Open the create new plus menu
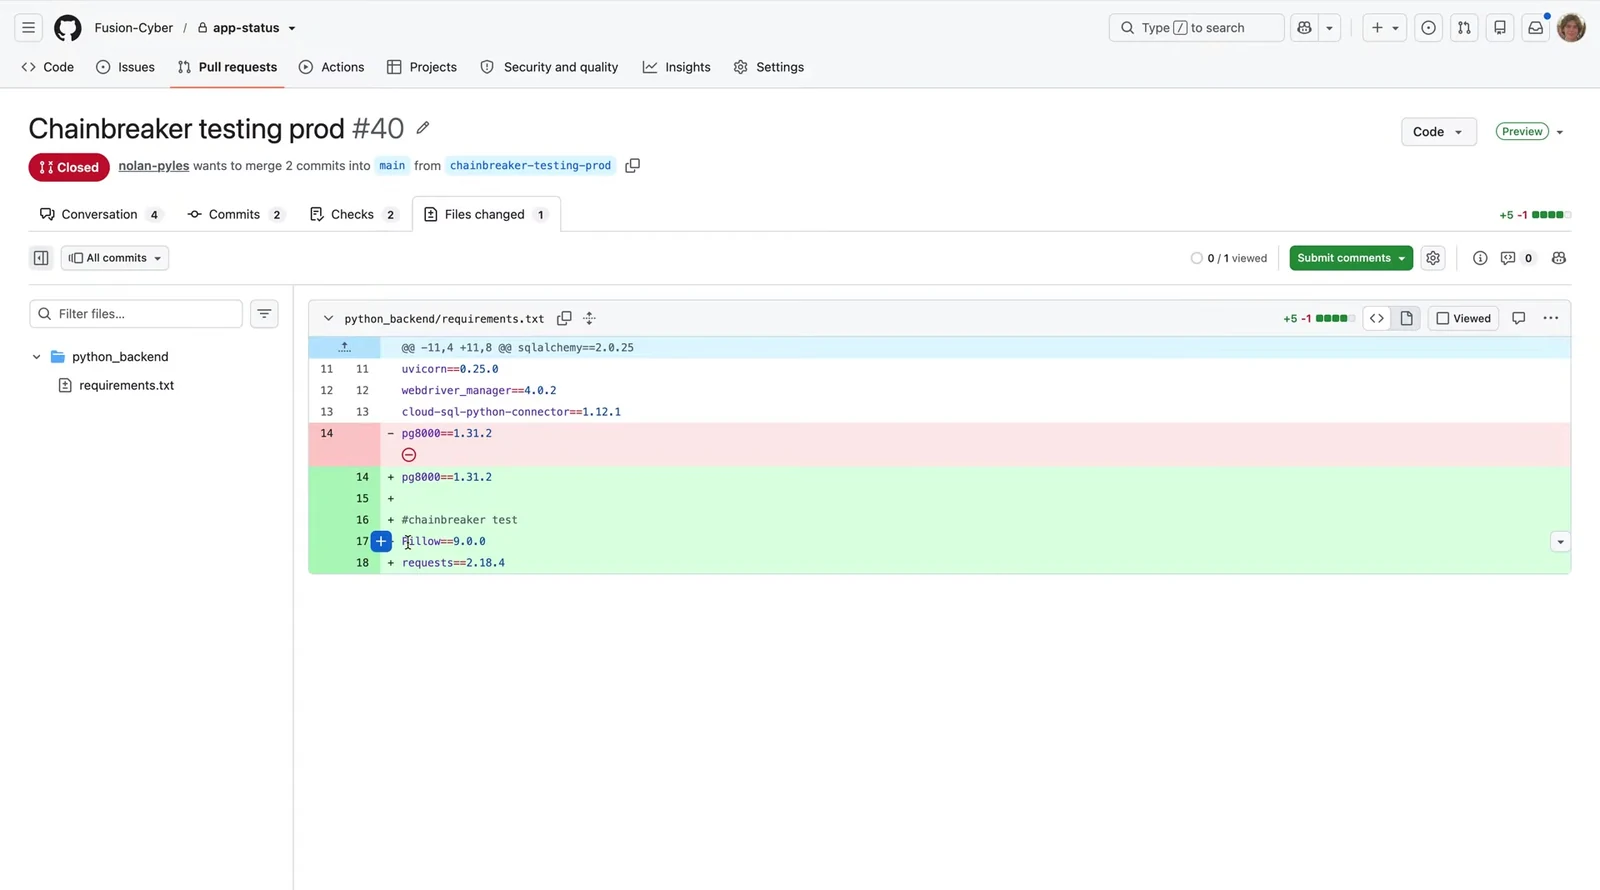This screenshot has height=890, width=1600. coord(1385,28)
